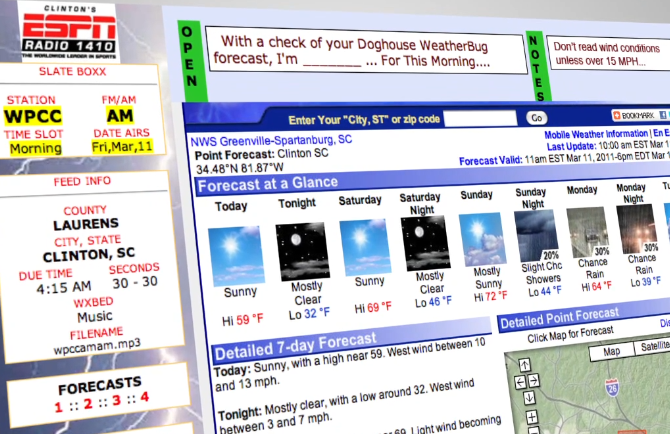Switch map view to Satellite

coord(652,347)
